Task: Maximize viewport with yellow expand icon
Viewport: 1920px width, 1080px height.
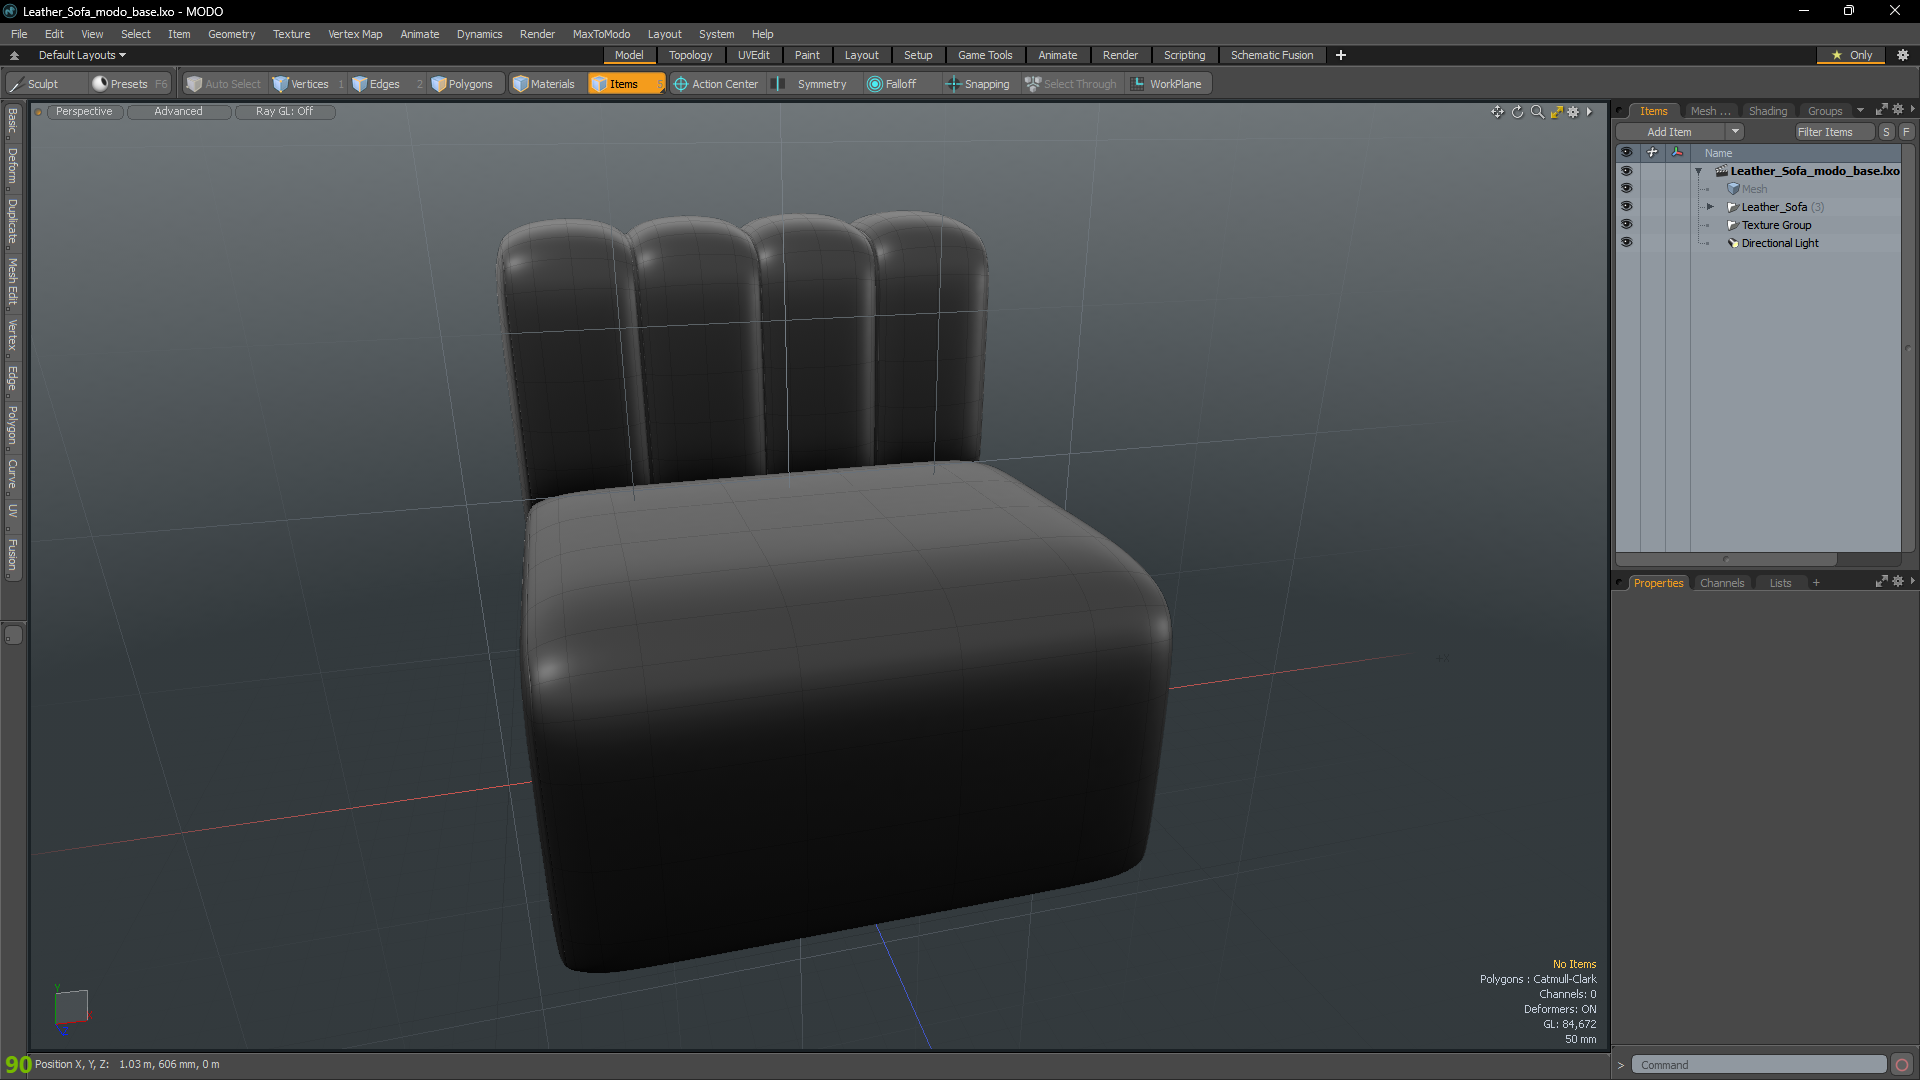Action: click(x=1556, y=112)
